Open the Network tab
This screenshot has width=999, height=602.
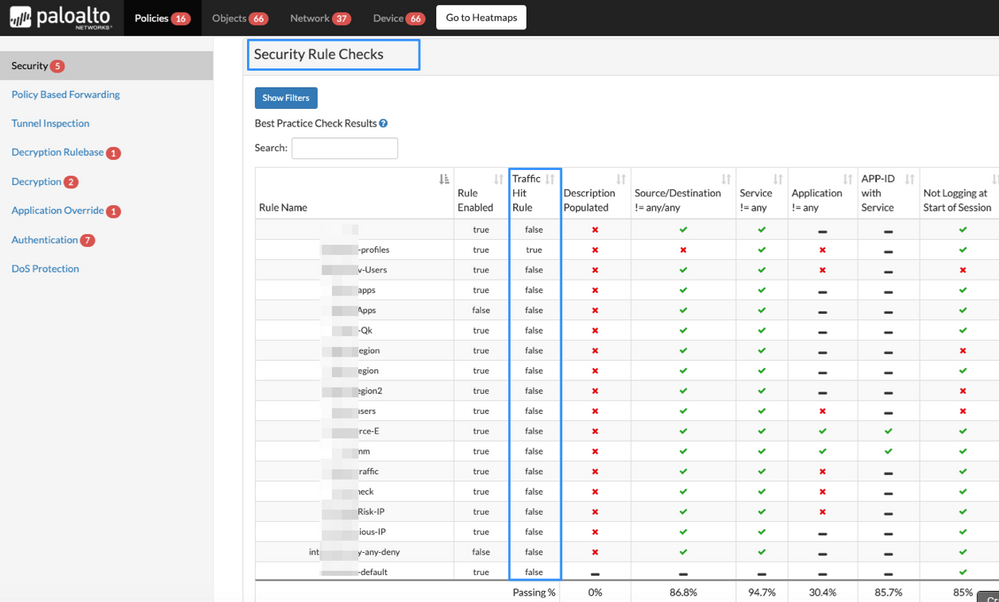320,17
